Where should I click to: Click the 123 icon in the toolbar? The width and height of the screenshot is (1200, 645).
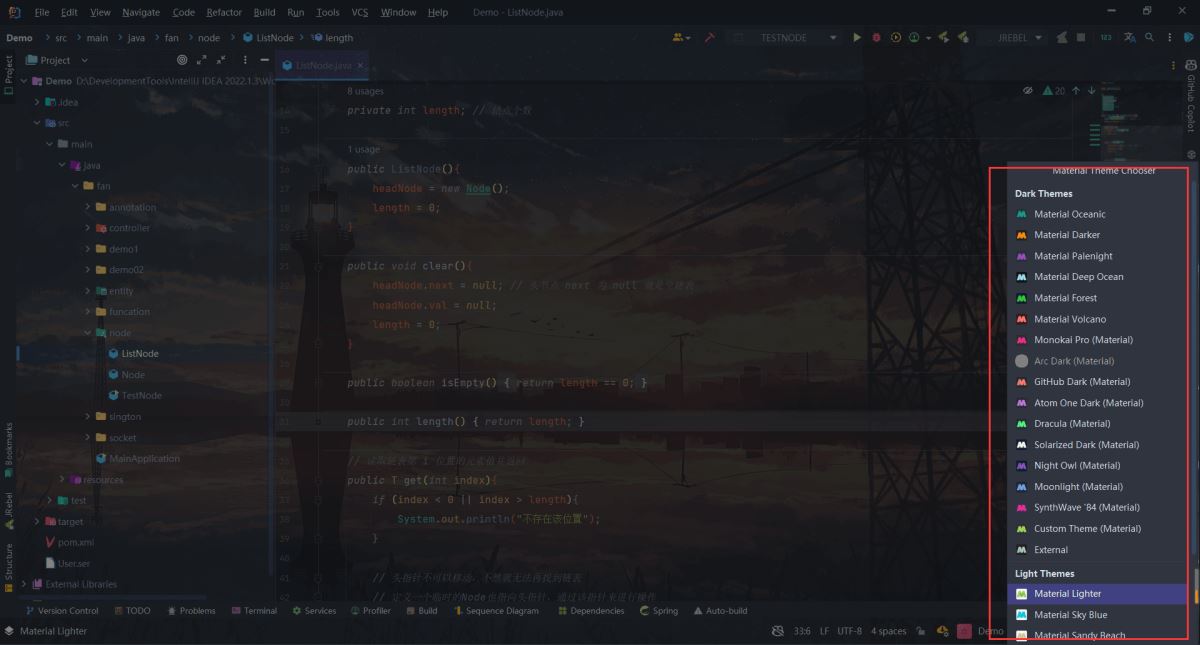pyautogui.click(x=1105, y=38)
